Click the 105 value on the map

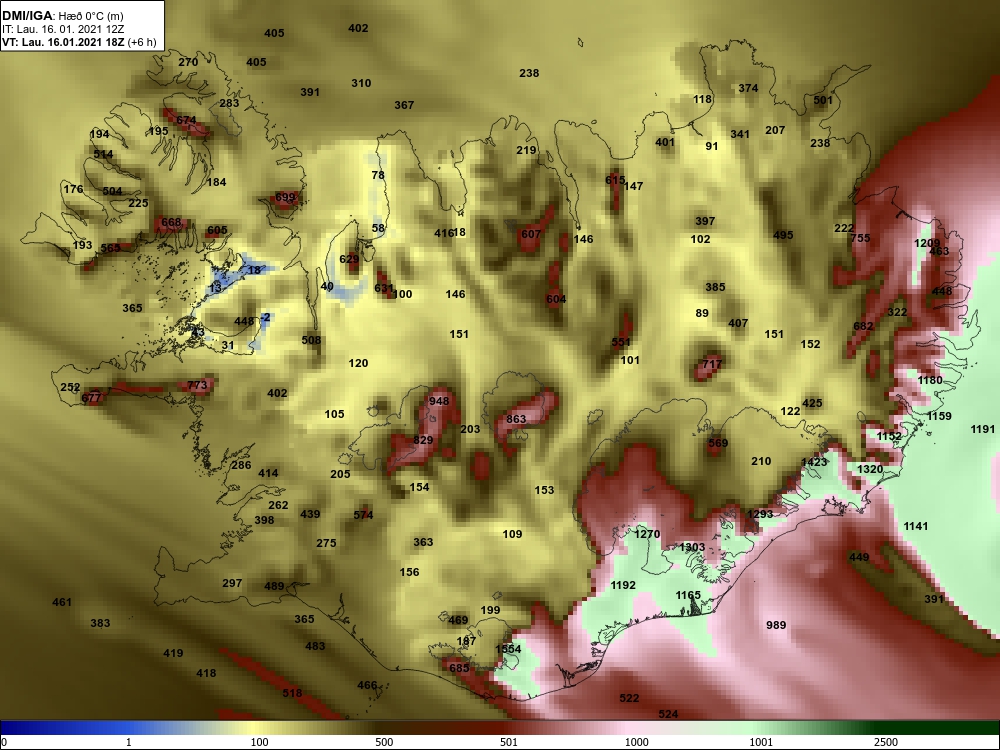[334, 414]
